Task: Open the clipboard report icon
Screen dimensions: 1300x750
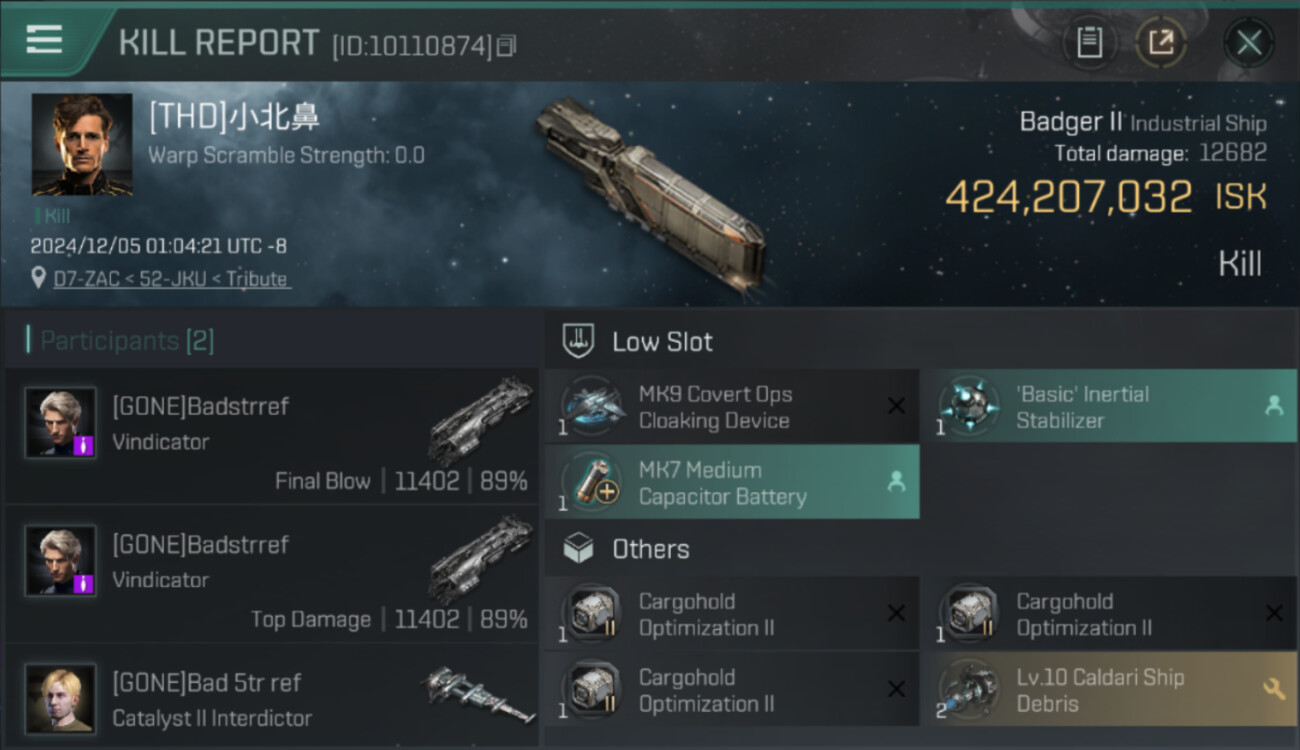Action: 1089,42
